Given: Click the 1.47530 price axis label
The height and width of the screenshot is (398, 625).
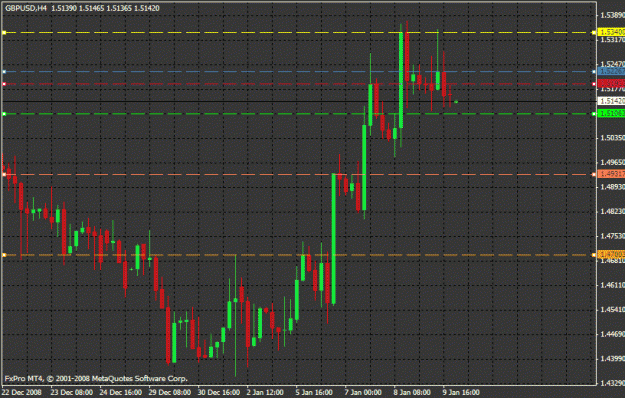Looking at the screenshot, I should tap(612, 236).
